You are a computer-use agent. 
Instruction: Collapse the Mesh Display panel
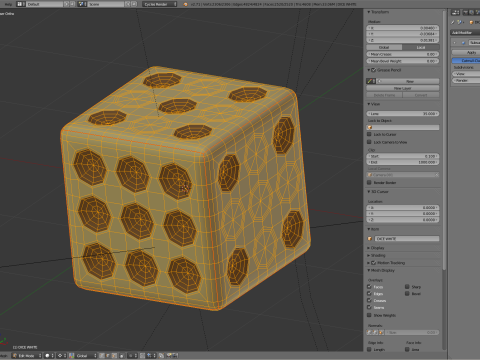369,270
